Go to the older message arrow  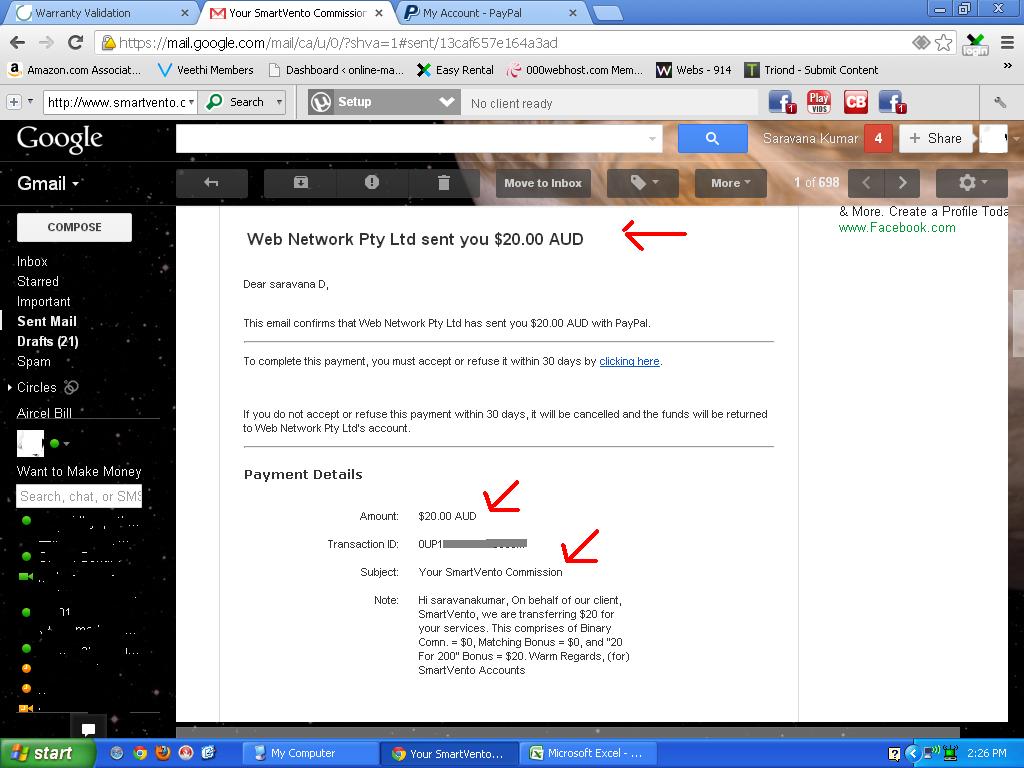[903, 183]
